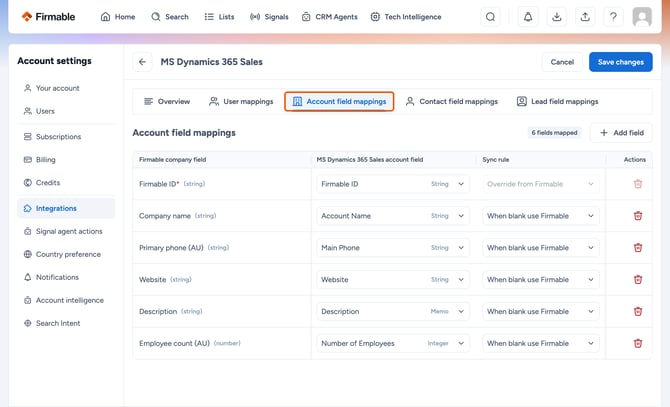Click the upload icon in top bar
The image size is (670, 407).
pos(585,17)
